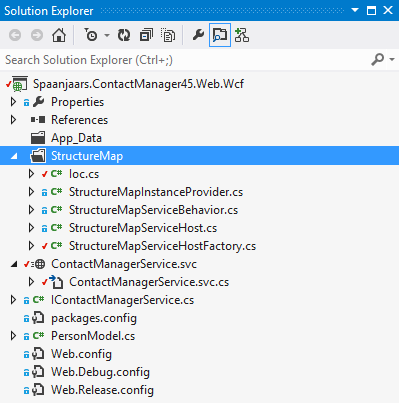
Task: Open the Pending Changes Filter dropdown arrow
Action: click(107, 35)
